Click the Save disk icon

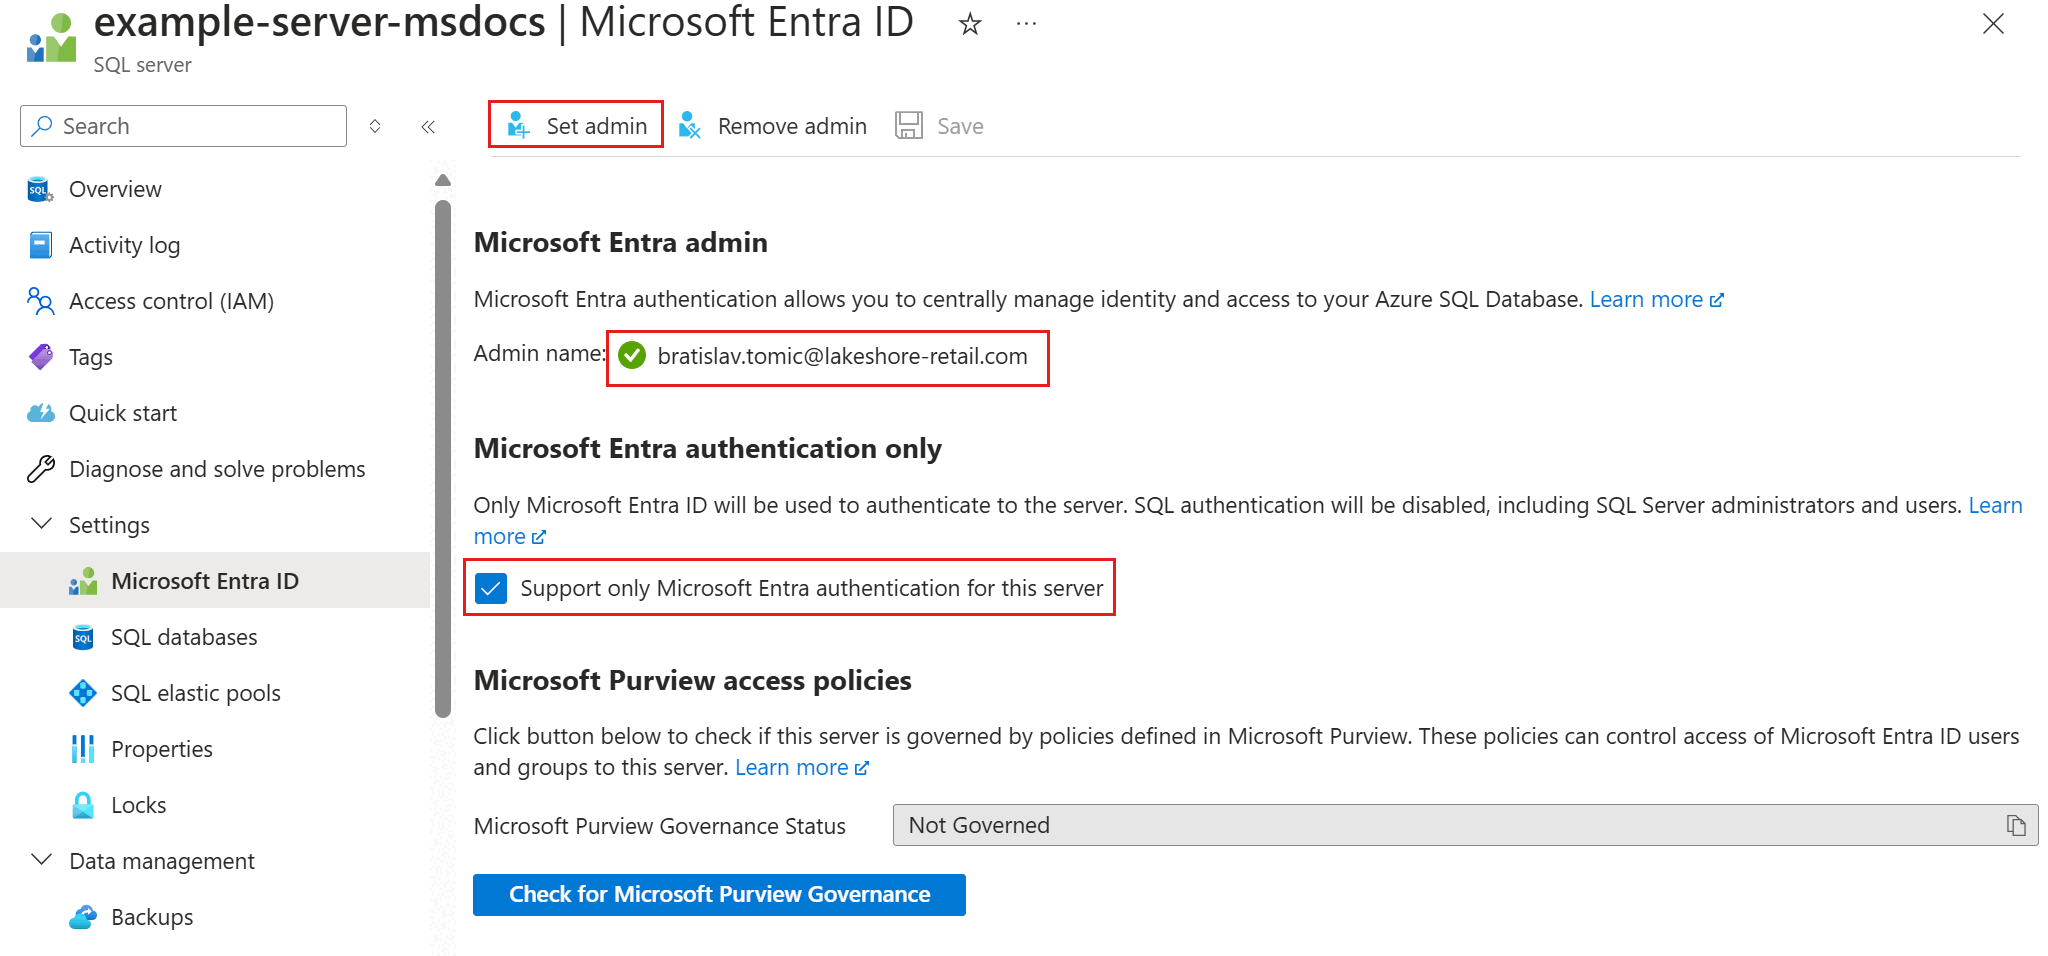click(x=908, y=125)
